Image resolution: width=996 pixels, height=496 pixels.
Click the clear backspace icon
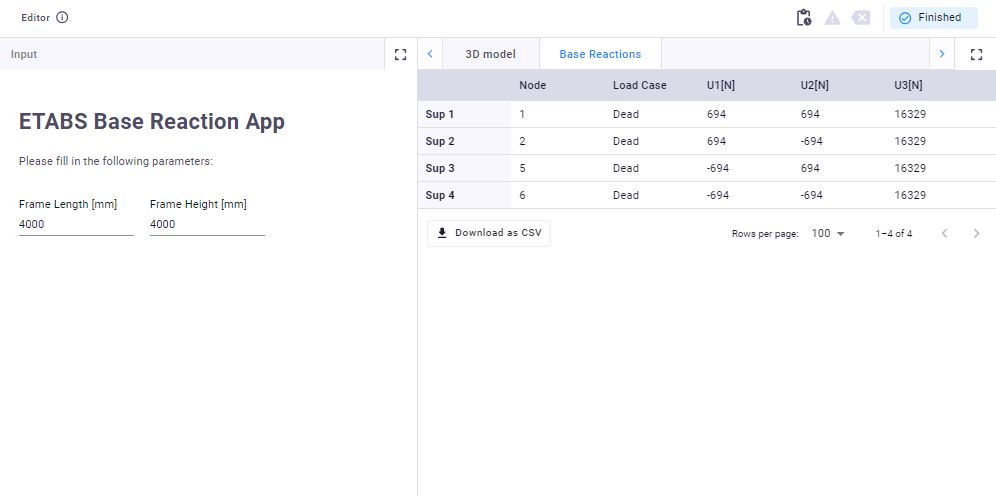pyautogui.click(x=861, y=18)
